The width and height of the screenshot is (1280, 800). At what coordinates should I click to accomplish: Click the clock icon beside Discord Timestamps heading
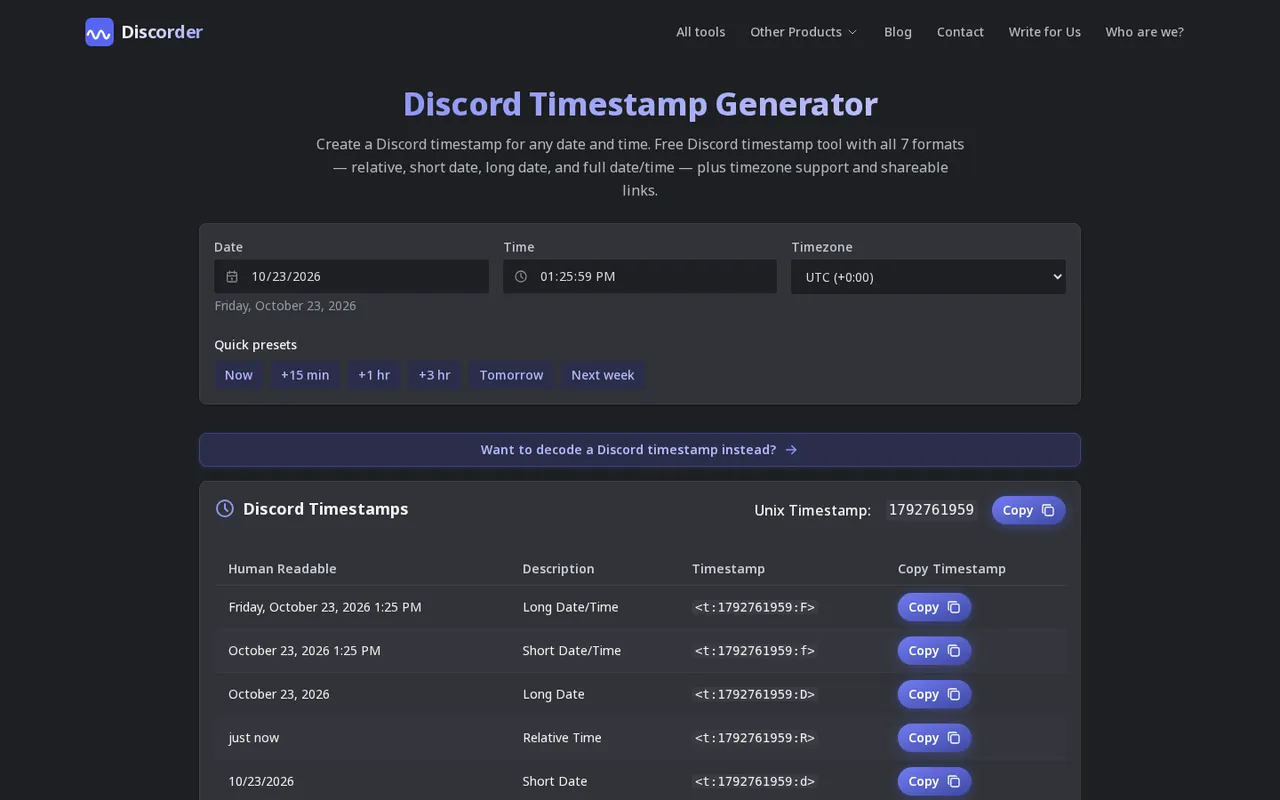(x=225, y=509)
